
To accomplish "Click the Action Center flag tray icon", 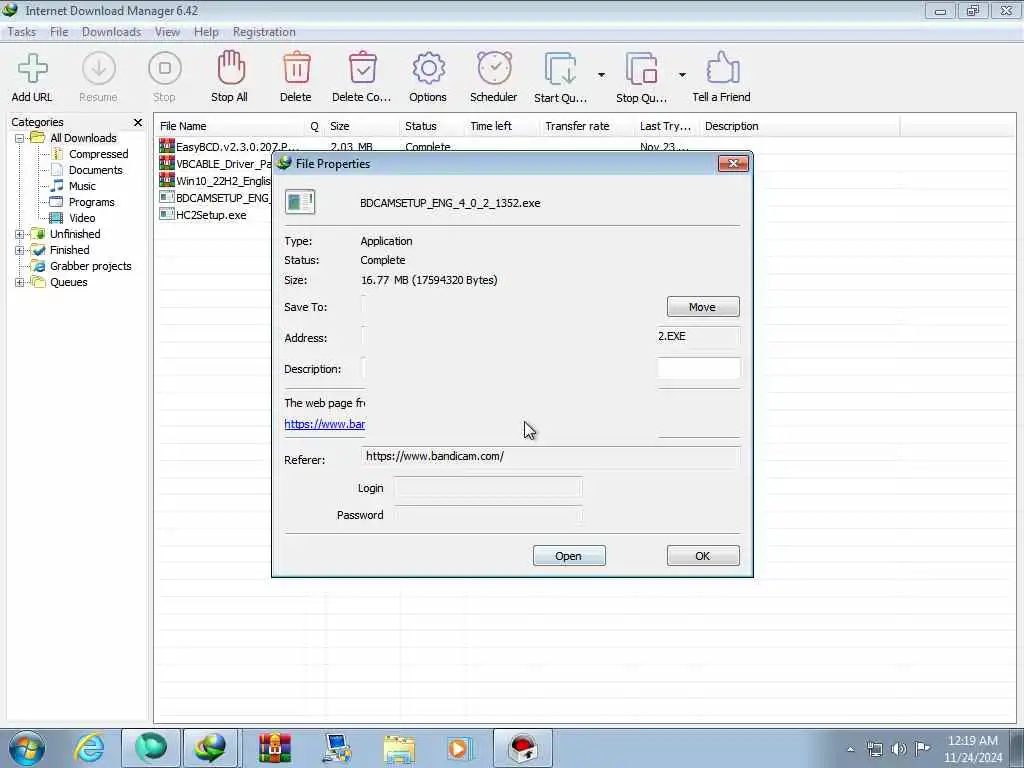I will [922, 748].
